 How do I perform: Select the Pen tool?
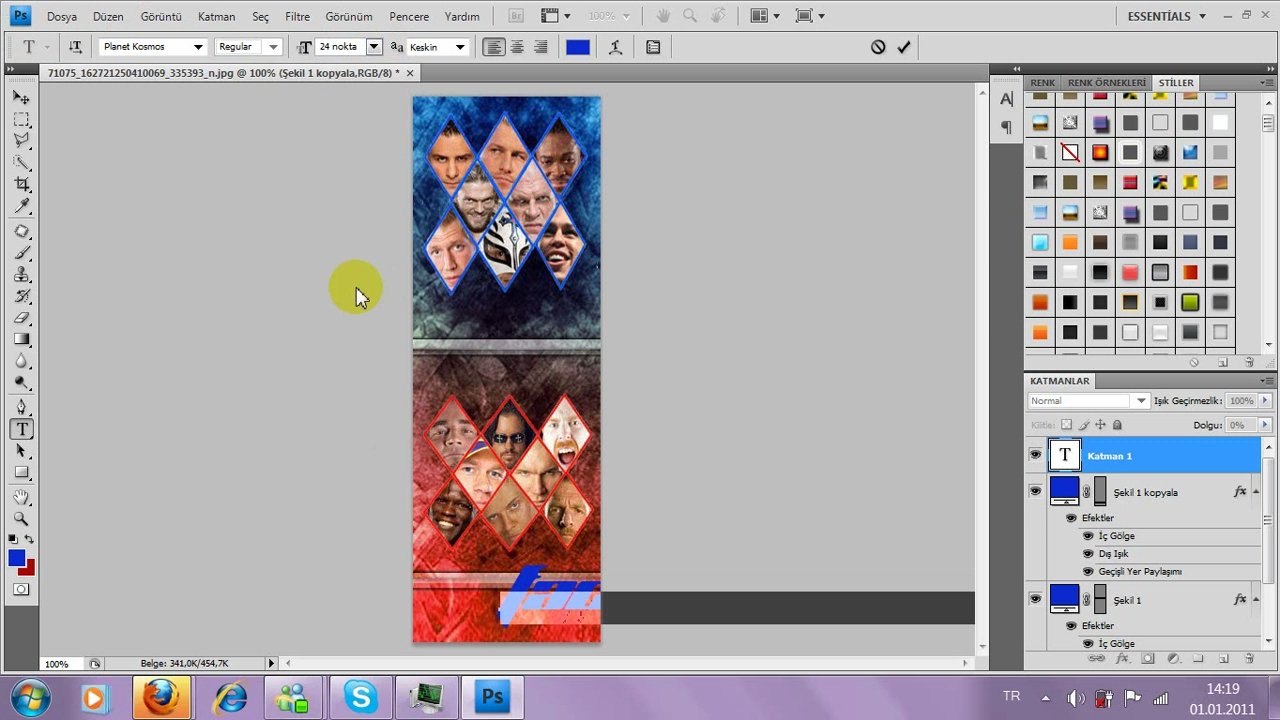pos(21,407)
